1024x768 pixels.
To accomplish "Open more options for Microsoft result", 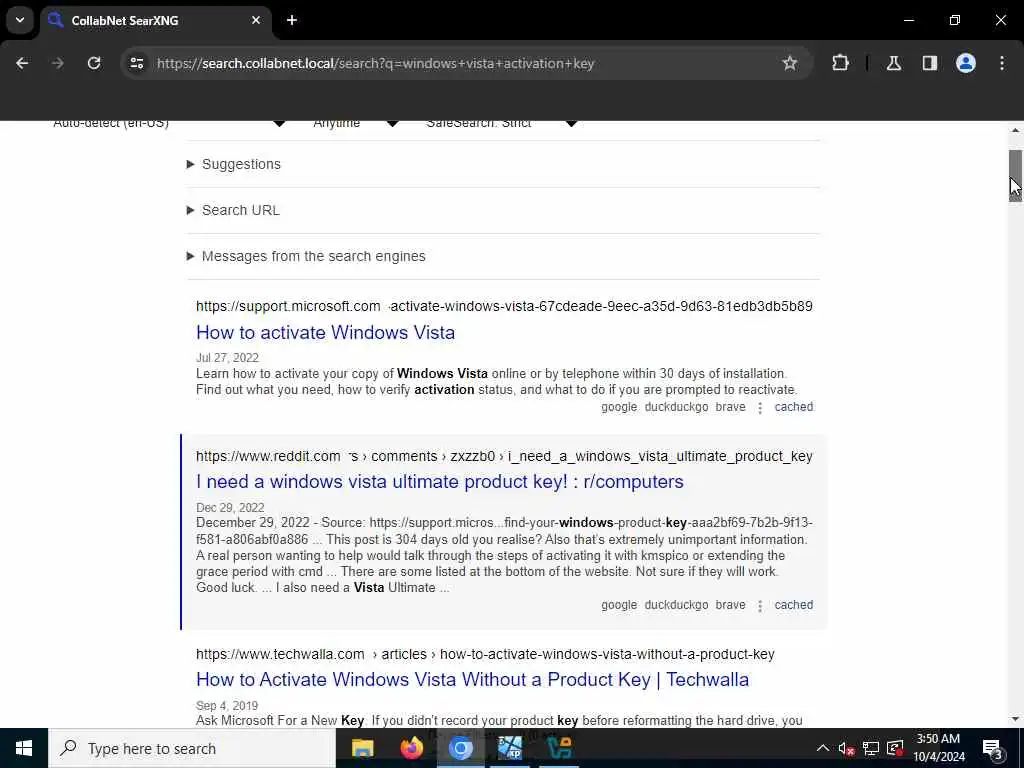I will pos(760,408).
